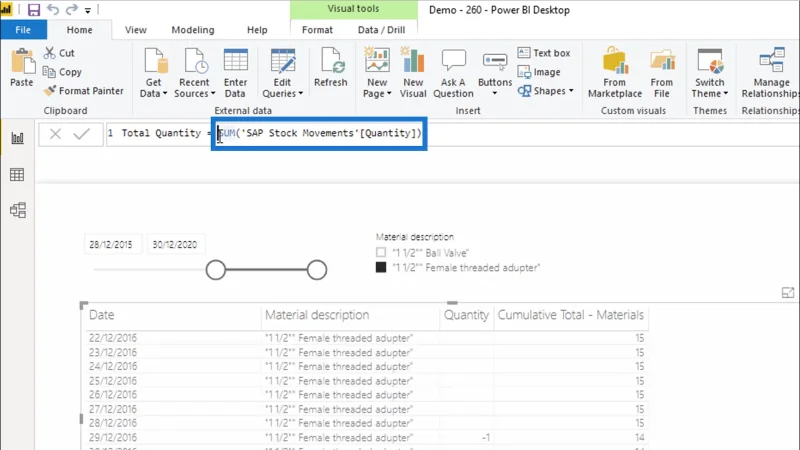Screen dimensions: 800x450
Task: Switch to the View ribbon tab
Action: pos(136,30)
